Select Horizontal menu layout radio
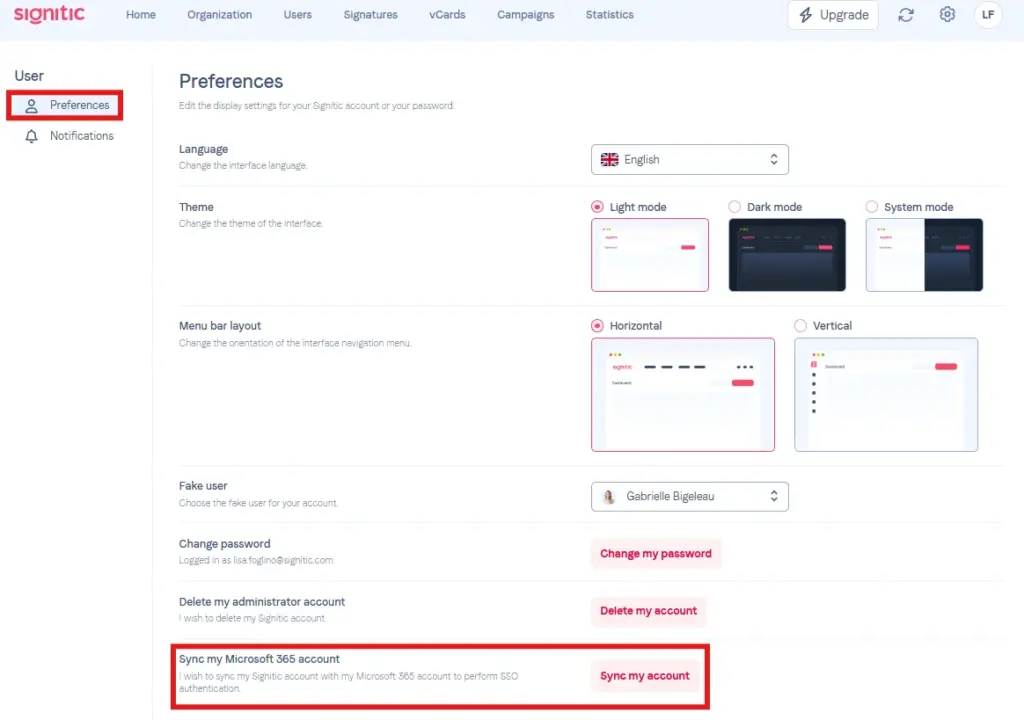Screen dimensions: 1024x720 pyautogui.click(x=597, y=325)
